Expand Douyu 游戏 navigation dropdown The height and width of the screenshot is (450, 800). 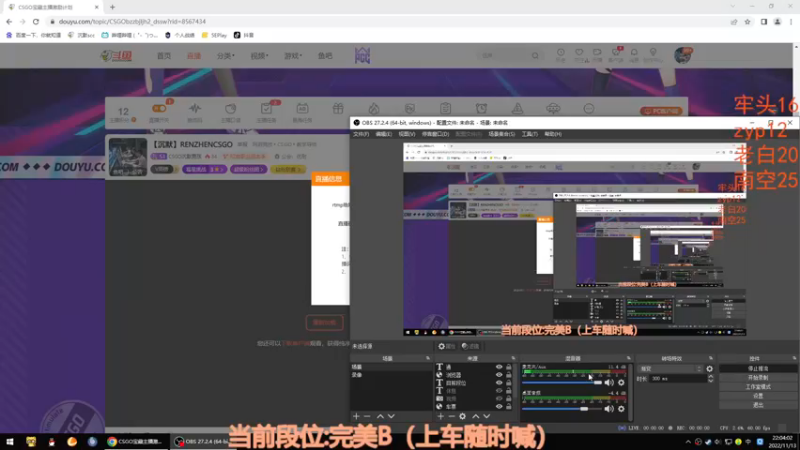click(x=293, y=56)
